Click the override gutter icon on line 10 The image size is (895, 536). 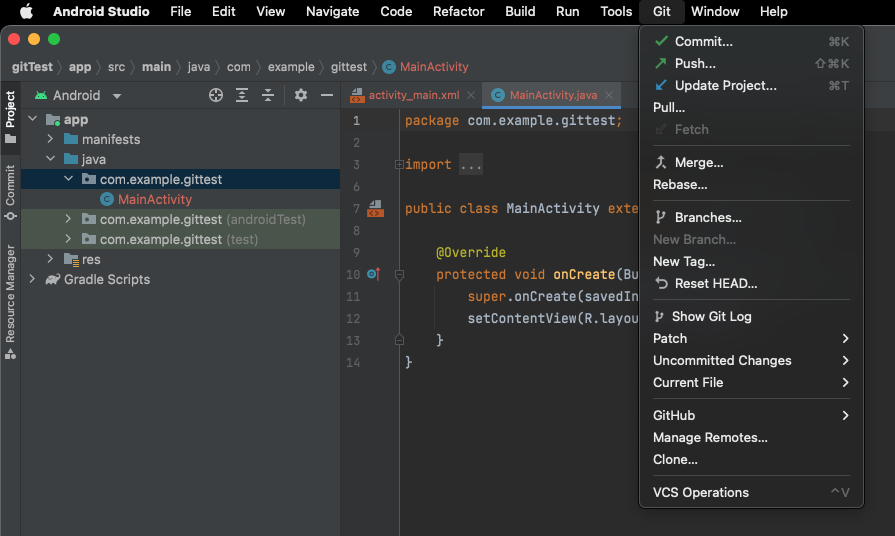coord(373,274)
